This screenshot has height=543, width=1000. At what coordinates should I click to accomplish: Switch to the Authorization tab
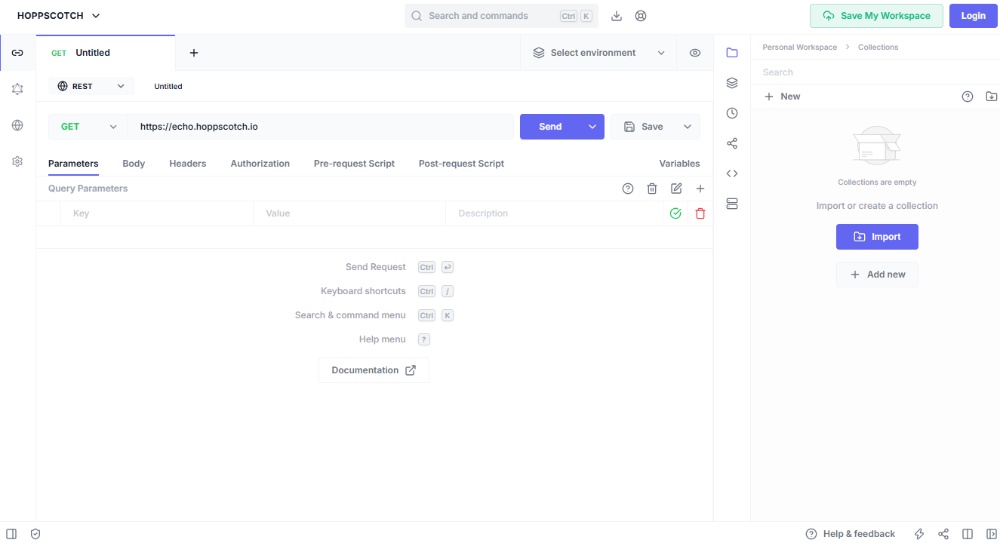[x=260, y=163]
